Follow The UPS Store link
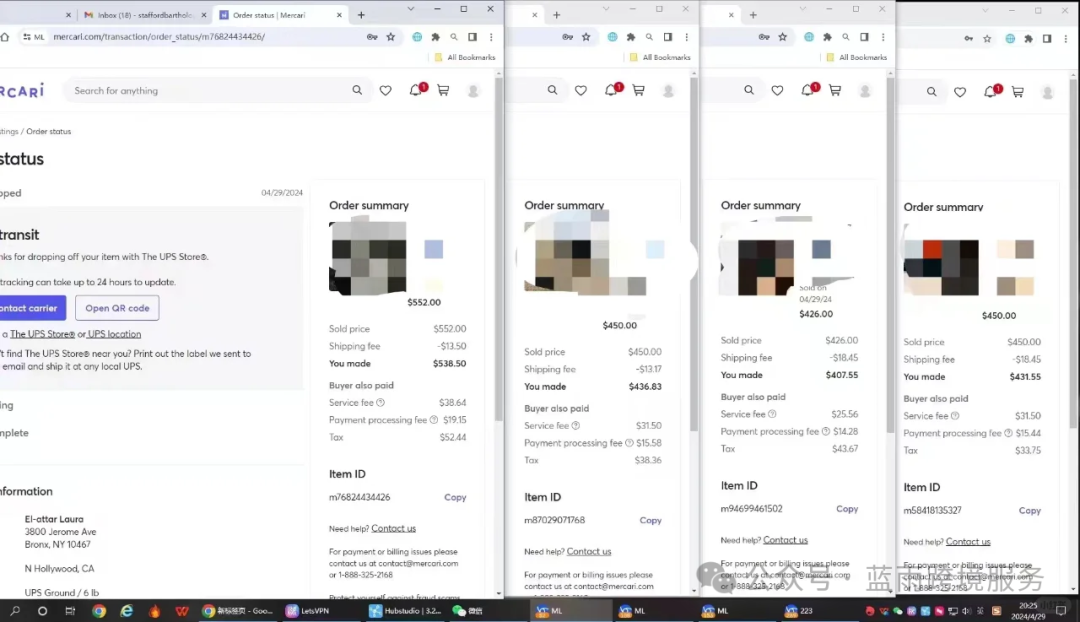 point(42,334)
